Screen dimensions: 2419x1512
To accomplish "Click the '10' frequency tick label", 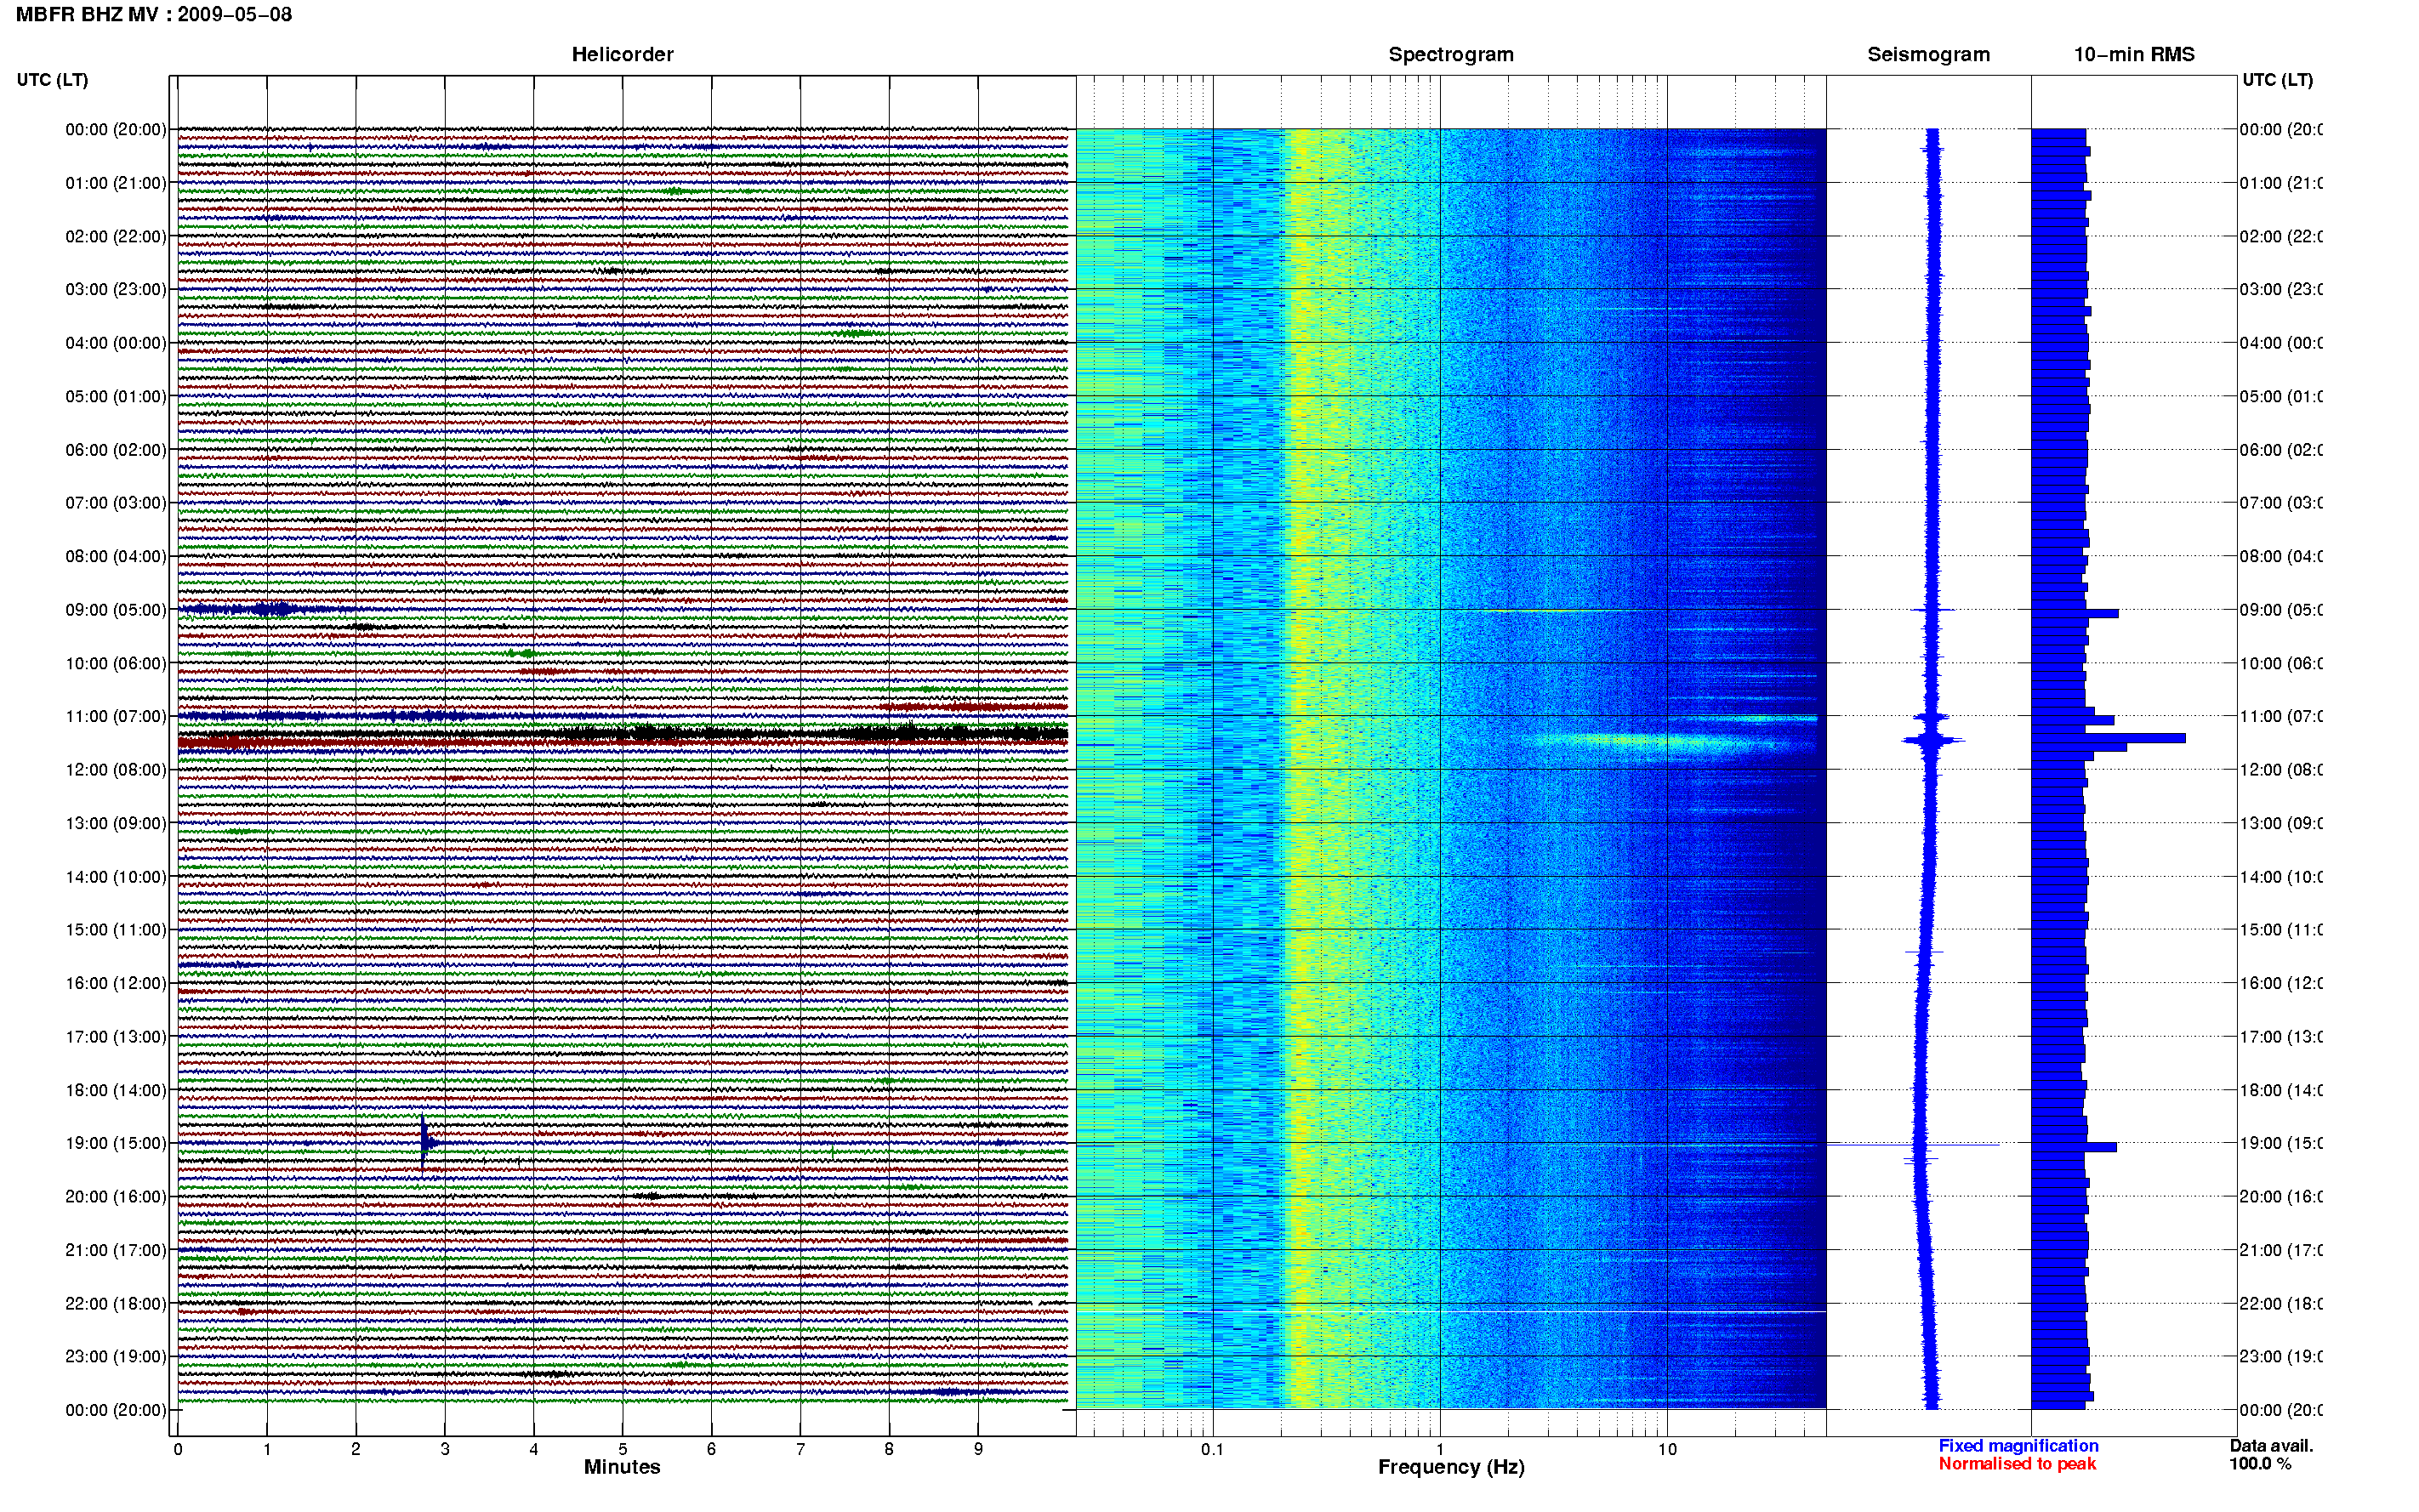I will (x=1667, y=1449).
